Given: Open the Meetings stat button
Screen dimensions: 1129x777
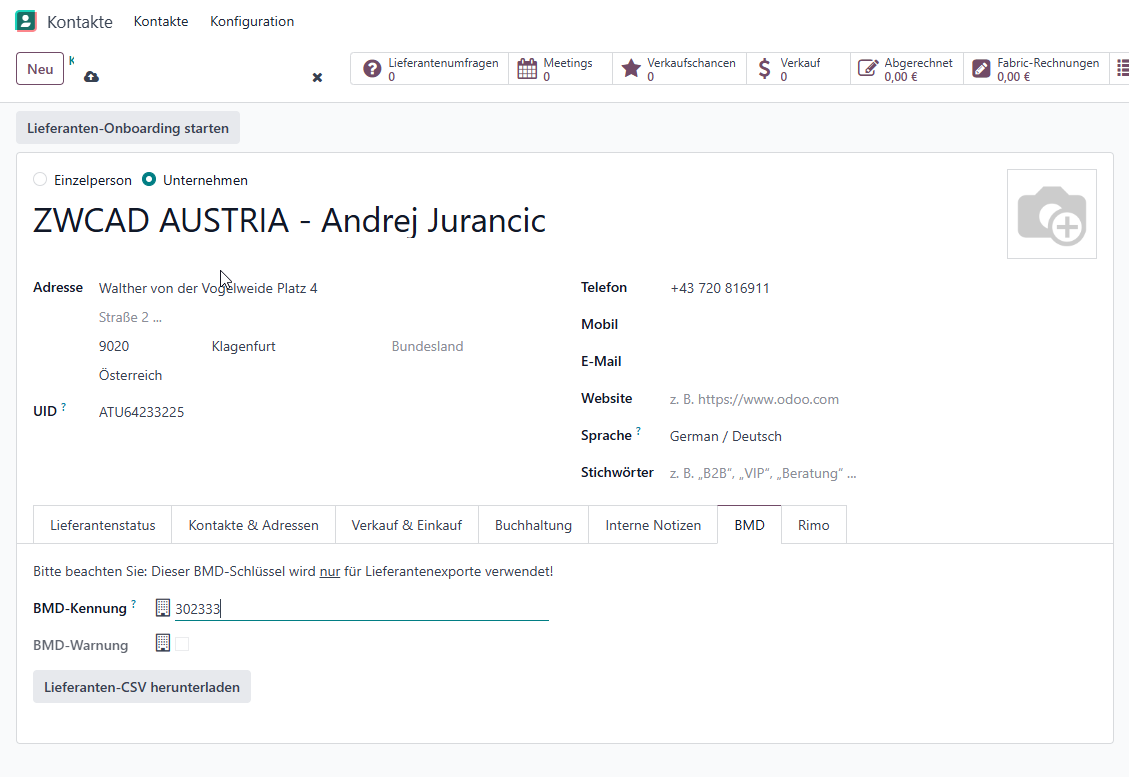Looking at the screenshot, I should pyautogui.click(x=561, y=69).
